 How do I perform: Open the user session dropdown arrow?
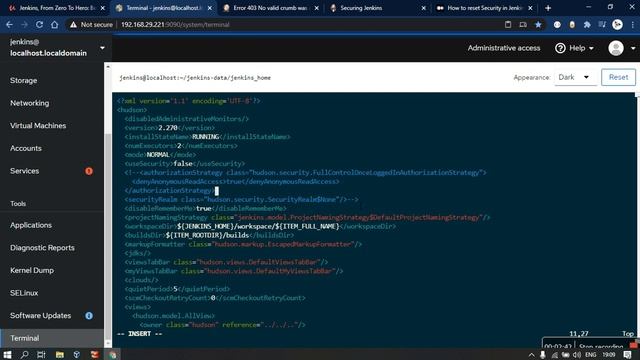(633, 48)
